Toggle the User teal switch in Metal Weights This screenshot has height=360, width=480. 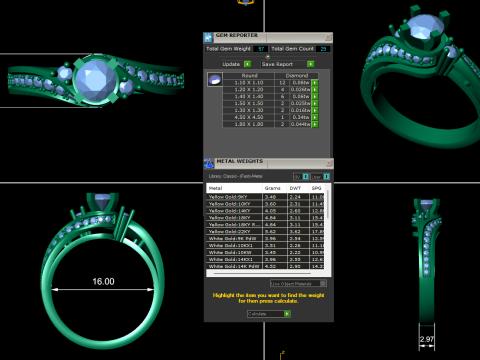coord(326,177)
